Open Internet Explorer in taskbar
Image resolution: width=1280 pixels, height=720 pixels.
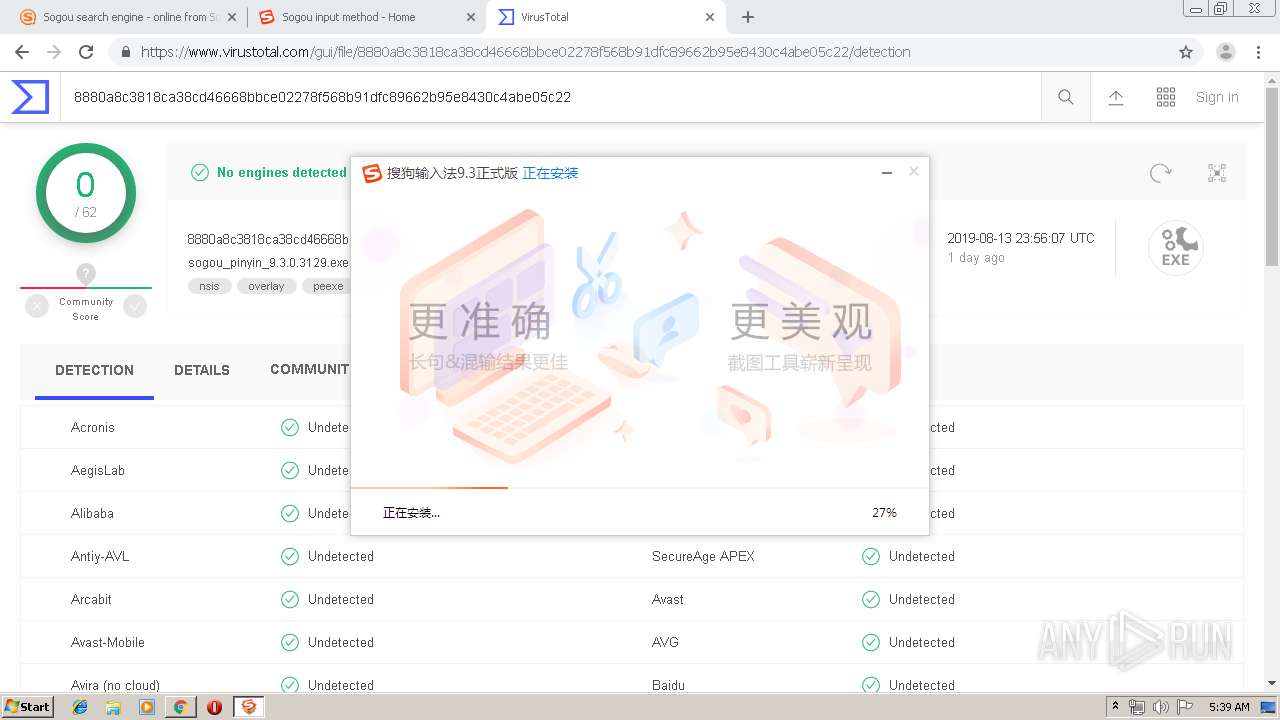click(x=80, y=707)
